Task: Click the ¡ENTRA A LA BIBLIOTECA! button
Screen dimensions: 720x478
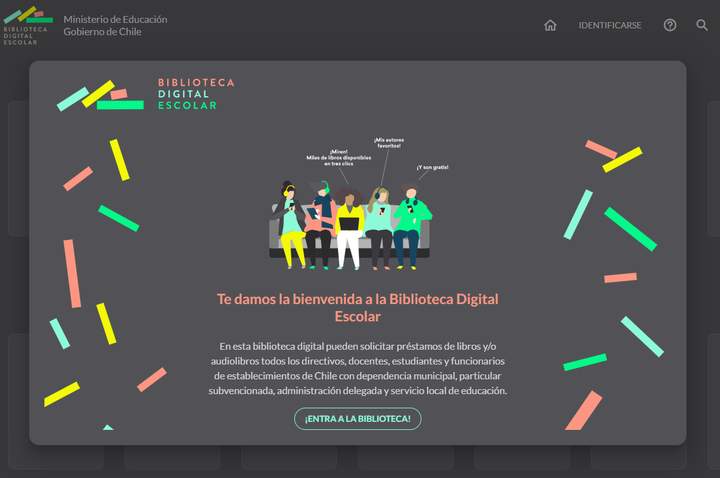Action: pyautogui.click(x=358, y=419)
